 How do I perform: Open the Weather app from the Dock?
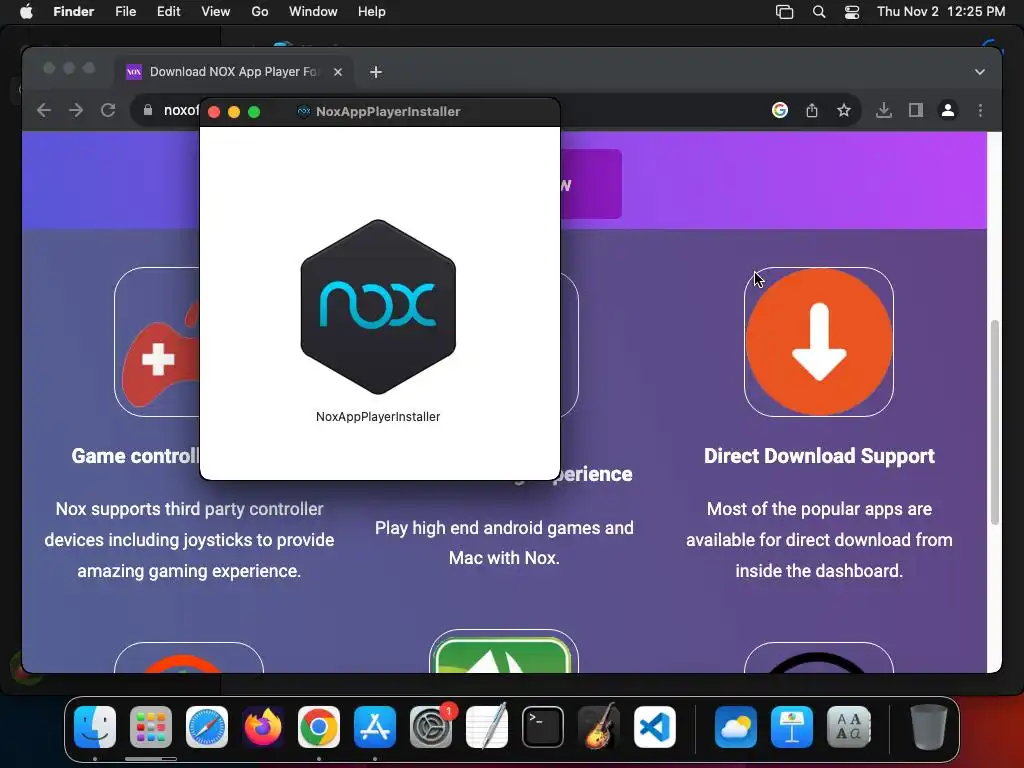click(736, 727)
